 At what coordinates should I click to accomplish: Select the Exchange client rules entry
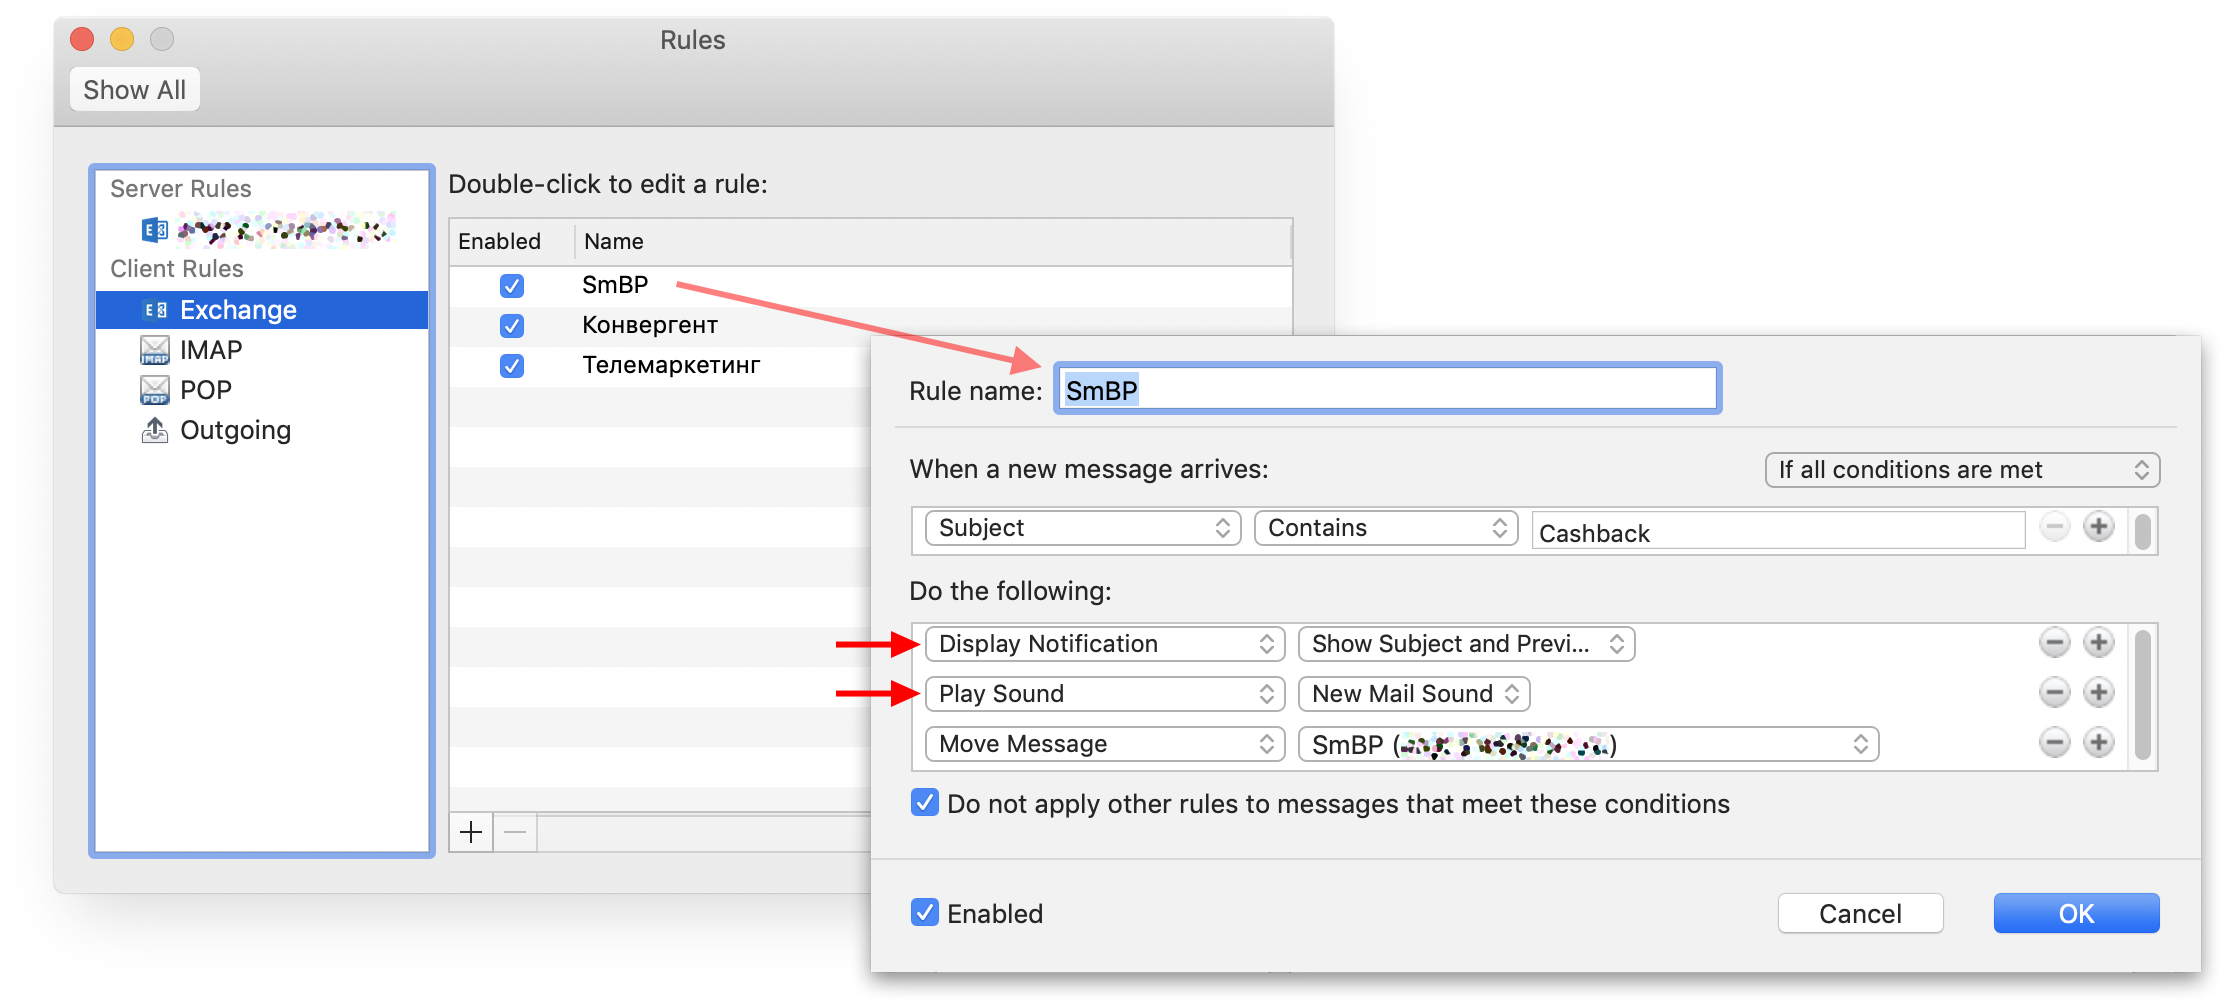[262, 310]
